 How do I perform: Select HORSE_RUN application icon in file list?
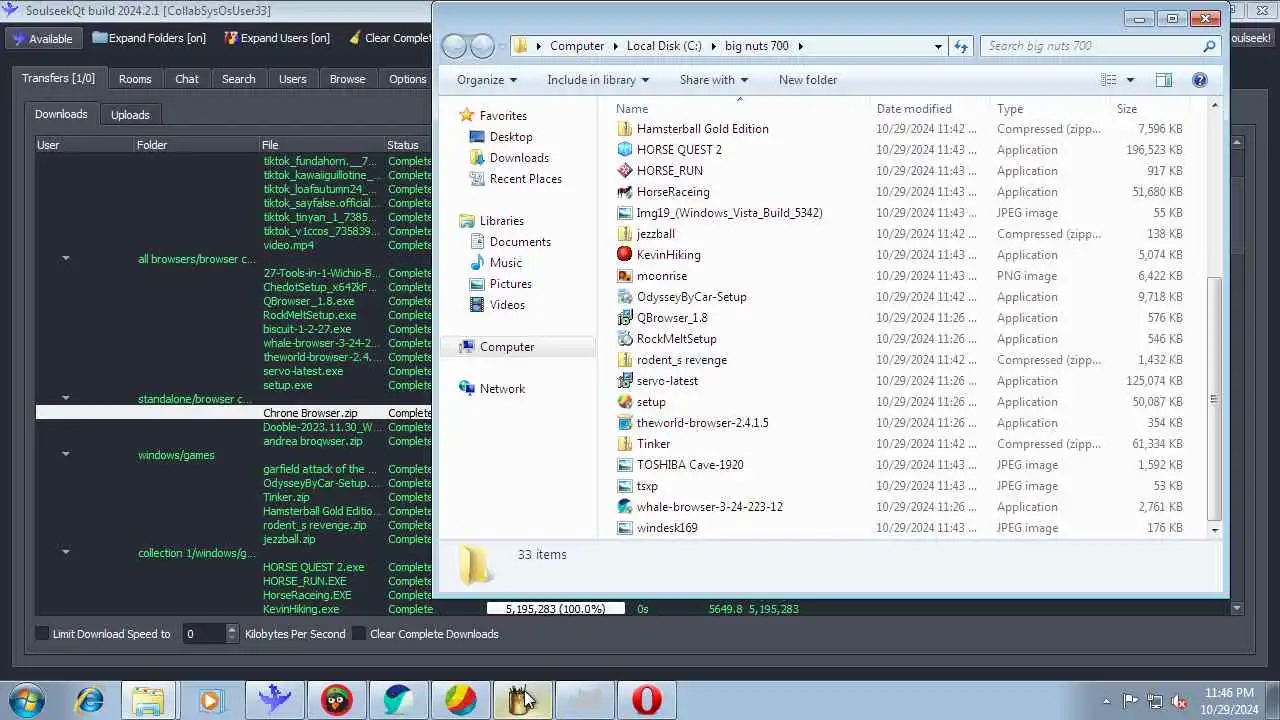[625, 171]
